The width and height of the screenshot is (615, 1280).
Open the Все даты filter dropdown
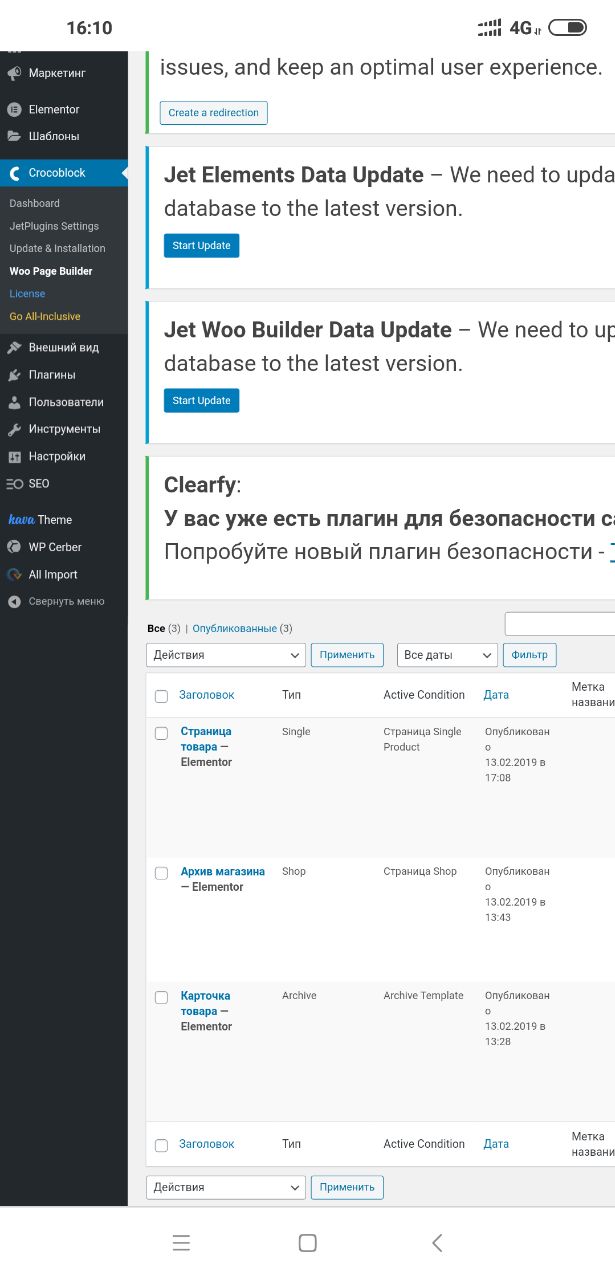(447, 655)
